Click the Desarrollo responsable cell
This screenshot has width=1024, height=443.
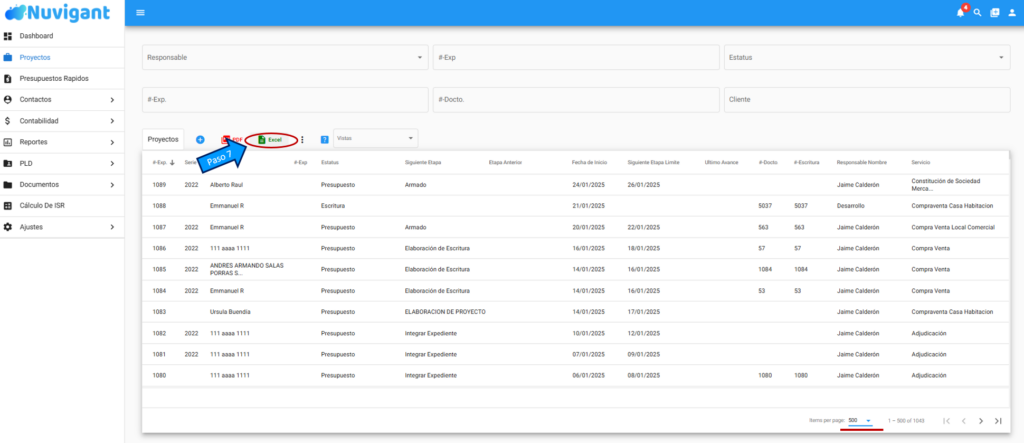[850, 206]
